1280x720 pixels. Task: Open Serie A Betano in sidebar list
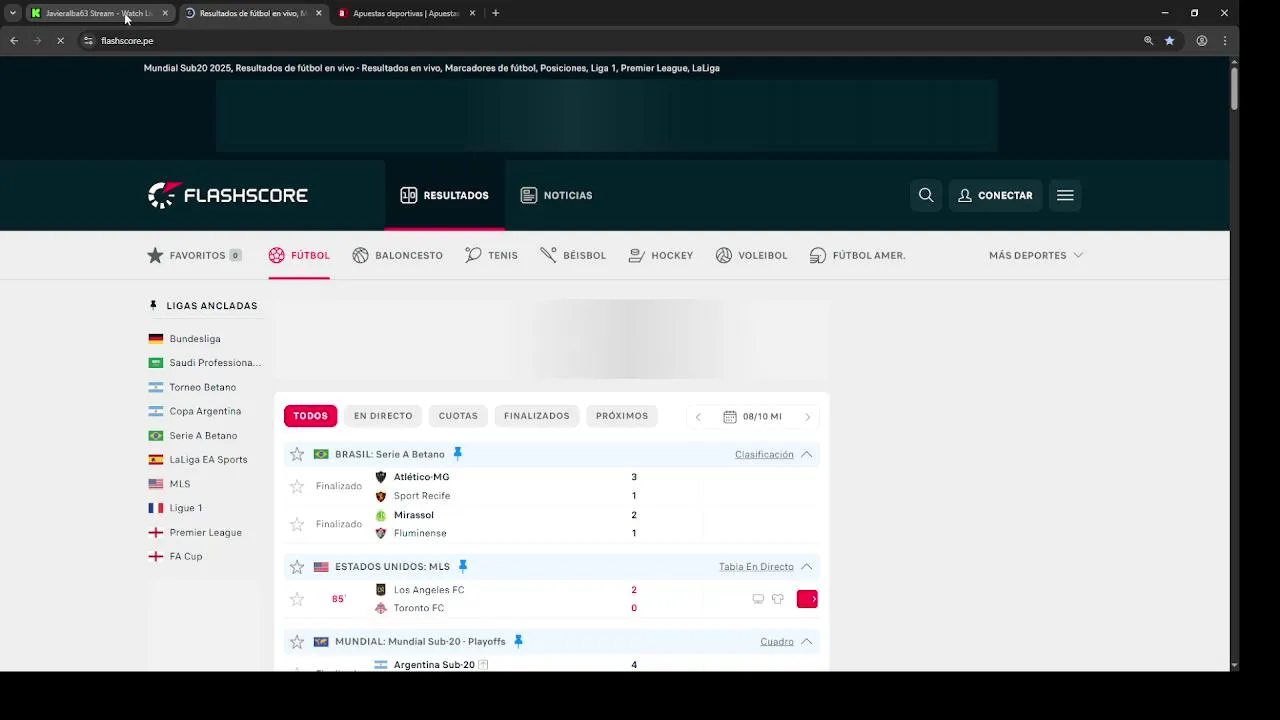pyautogui.click(x=204, y=436)
